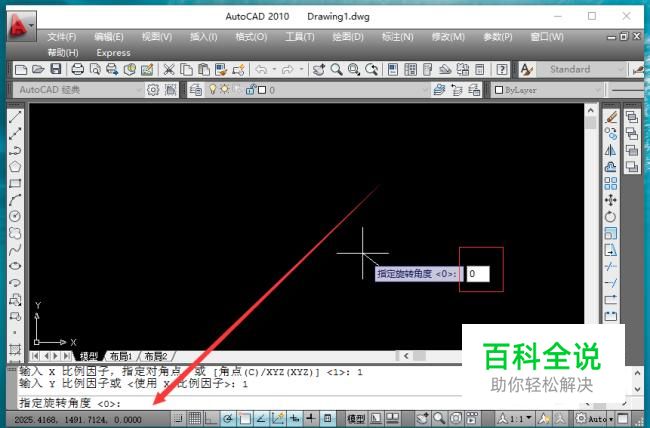The image size is (650, 428).
Task: Select the Polygon draw tool
Action: pos(15,166)
